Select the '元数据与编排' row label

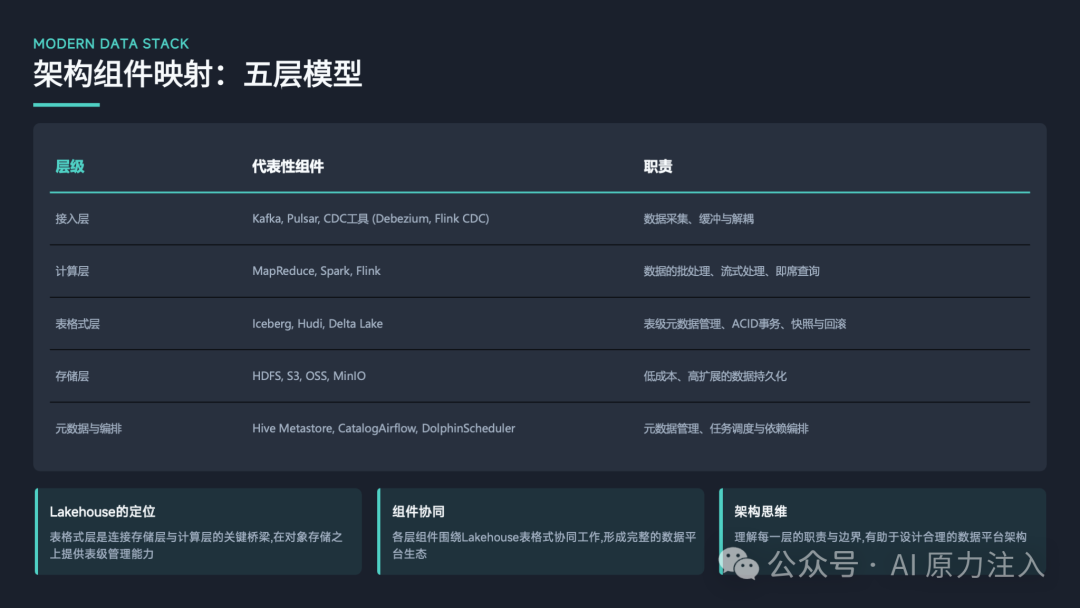point(88,428)
